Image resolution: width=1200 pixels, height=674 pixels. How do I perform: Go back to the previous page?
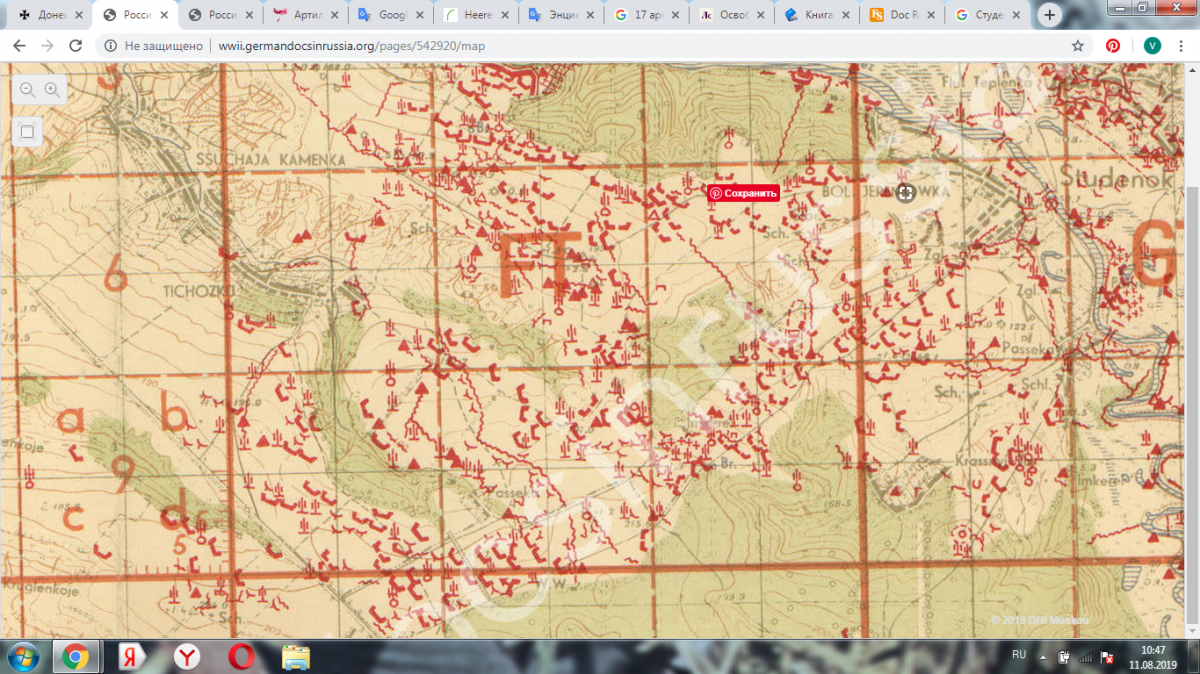19,46
